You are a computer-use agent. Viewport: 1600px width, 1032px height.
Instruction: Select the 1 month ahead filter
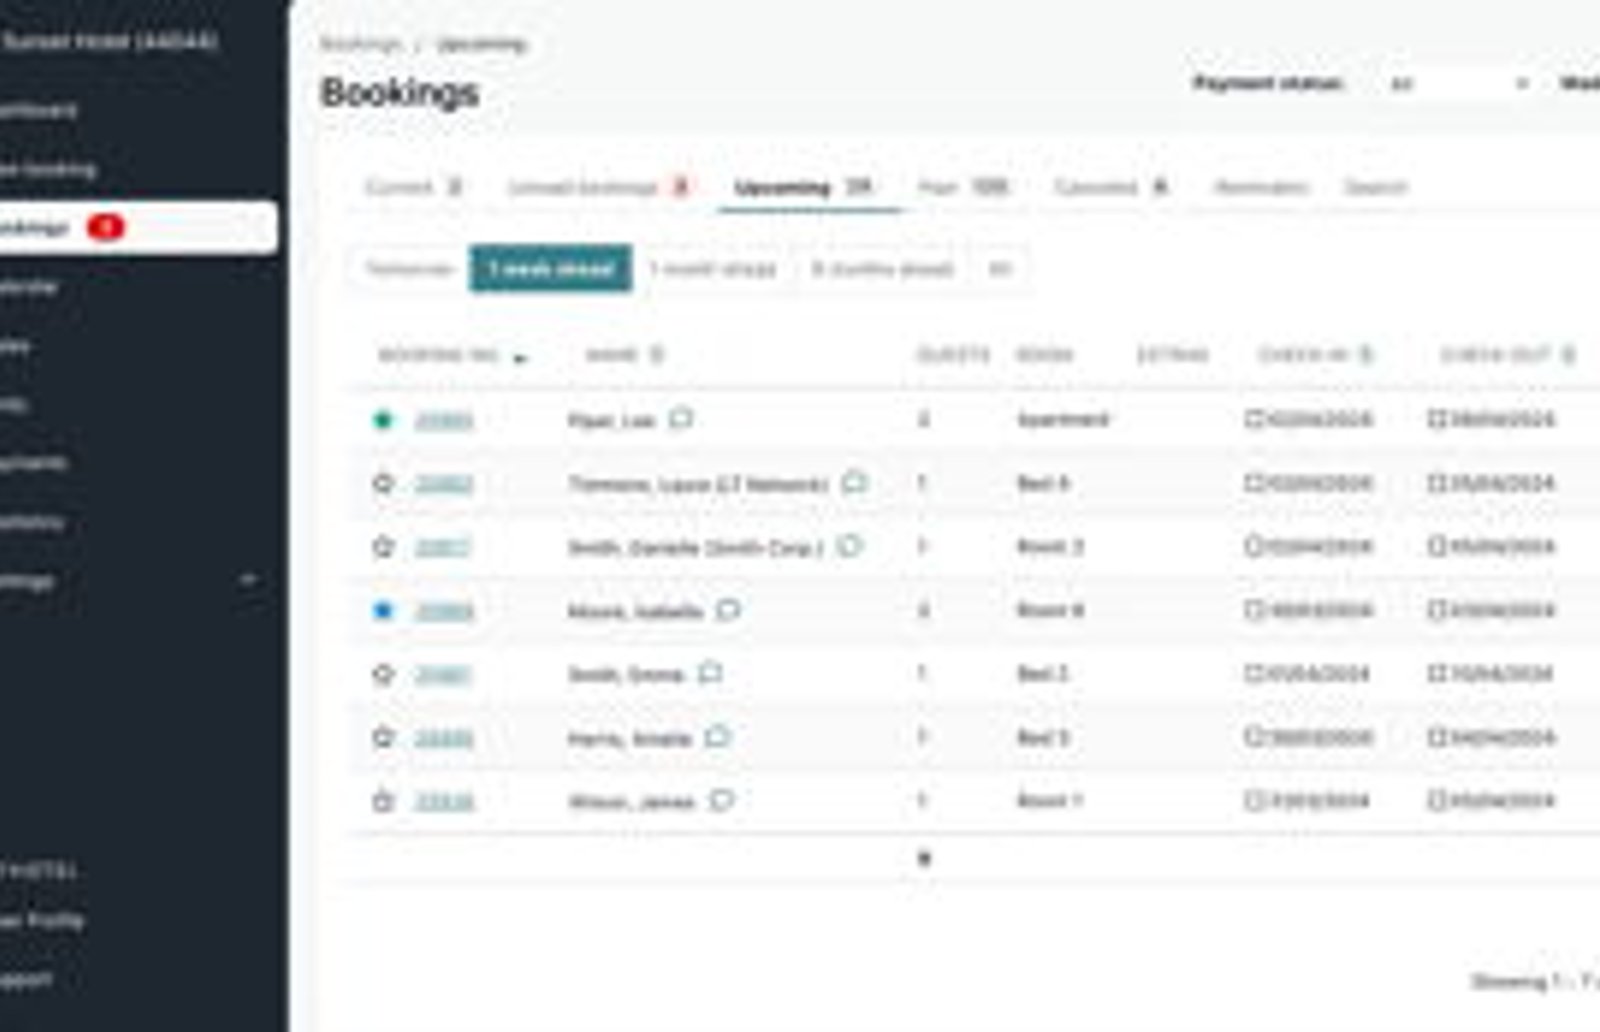pyautogui.click(x=713, y=269)
